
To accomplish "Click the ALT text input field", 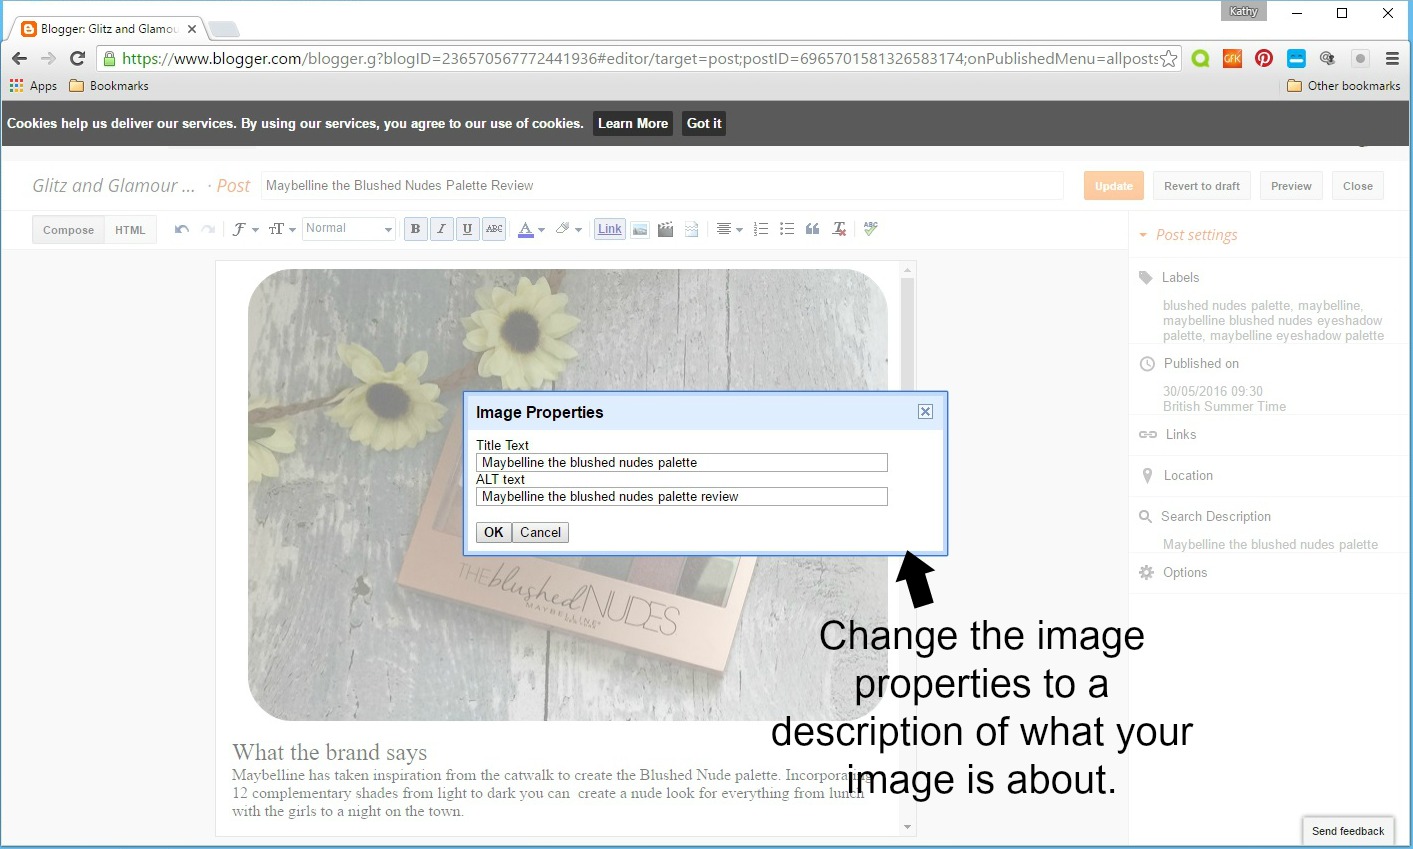I will pyautogui.click(x=681, y=496).
